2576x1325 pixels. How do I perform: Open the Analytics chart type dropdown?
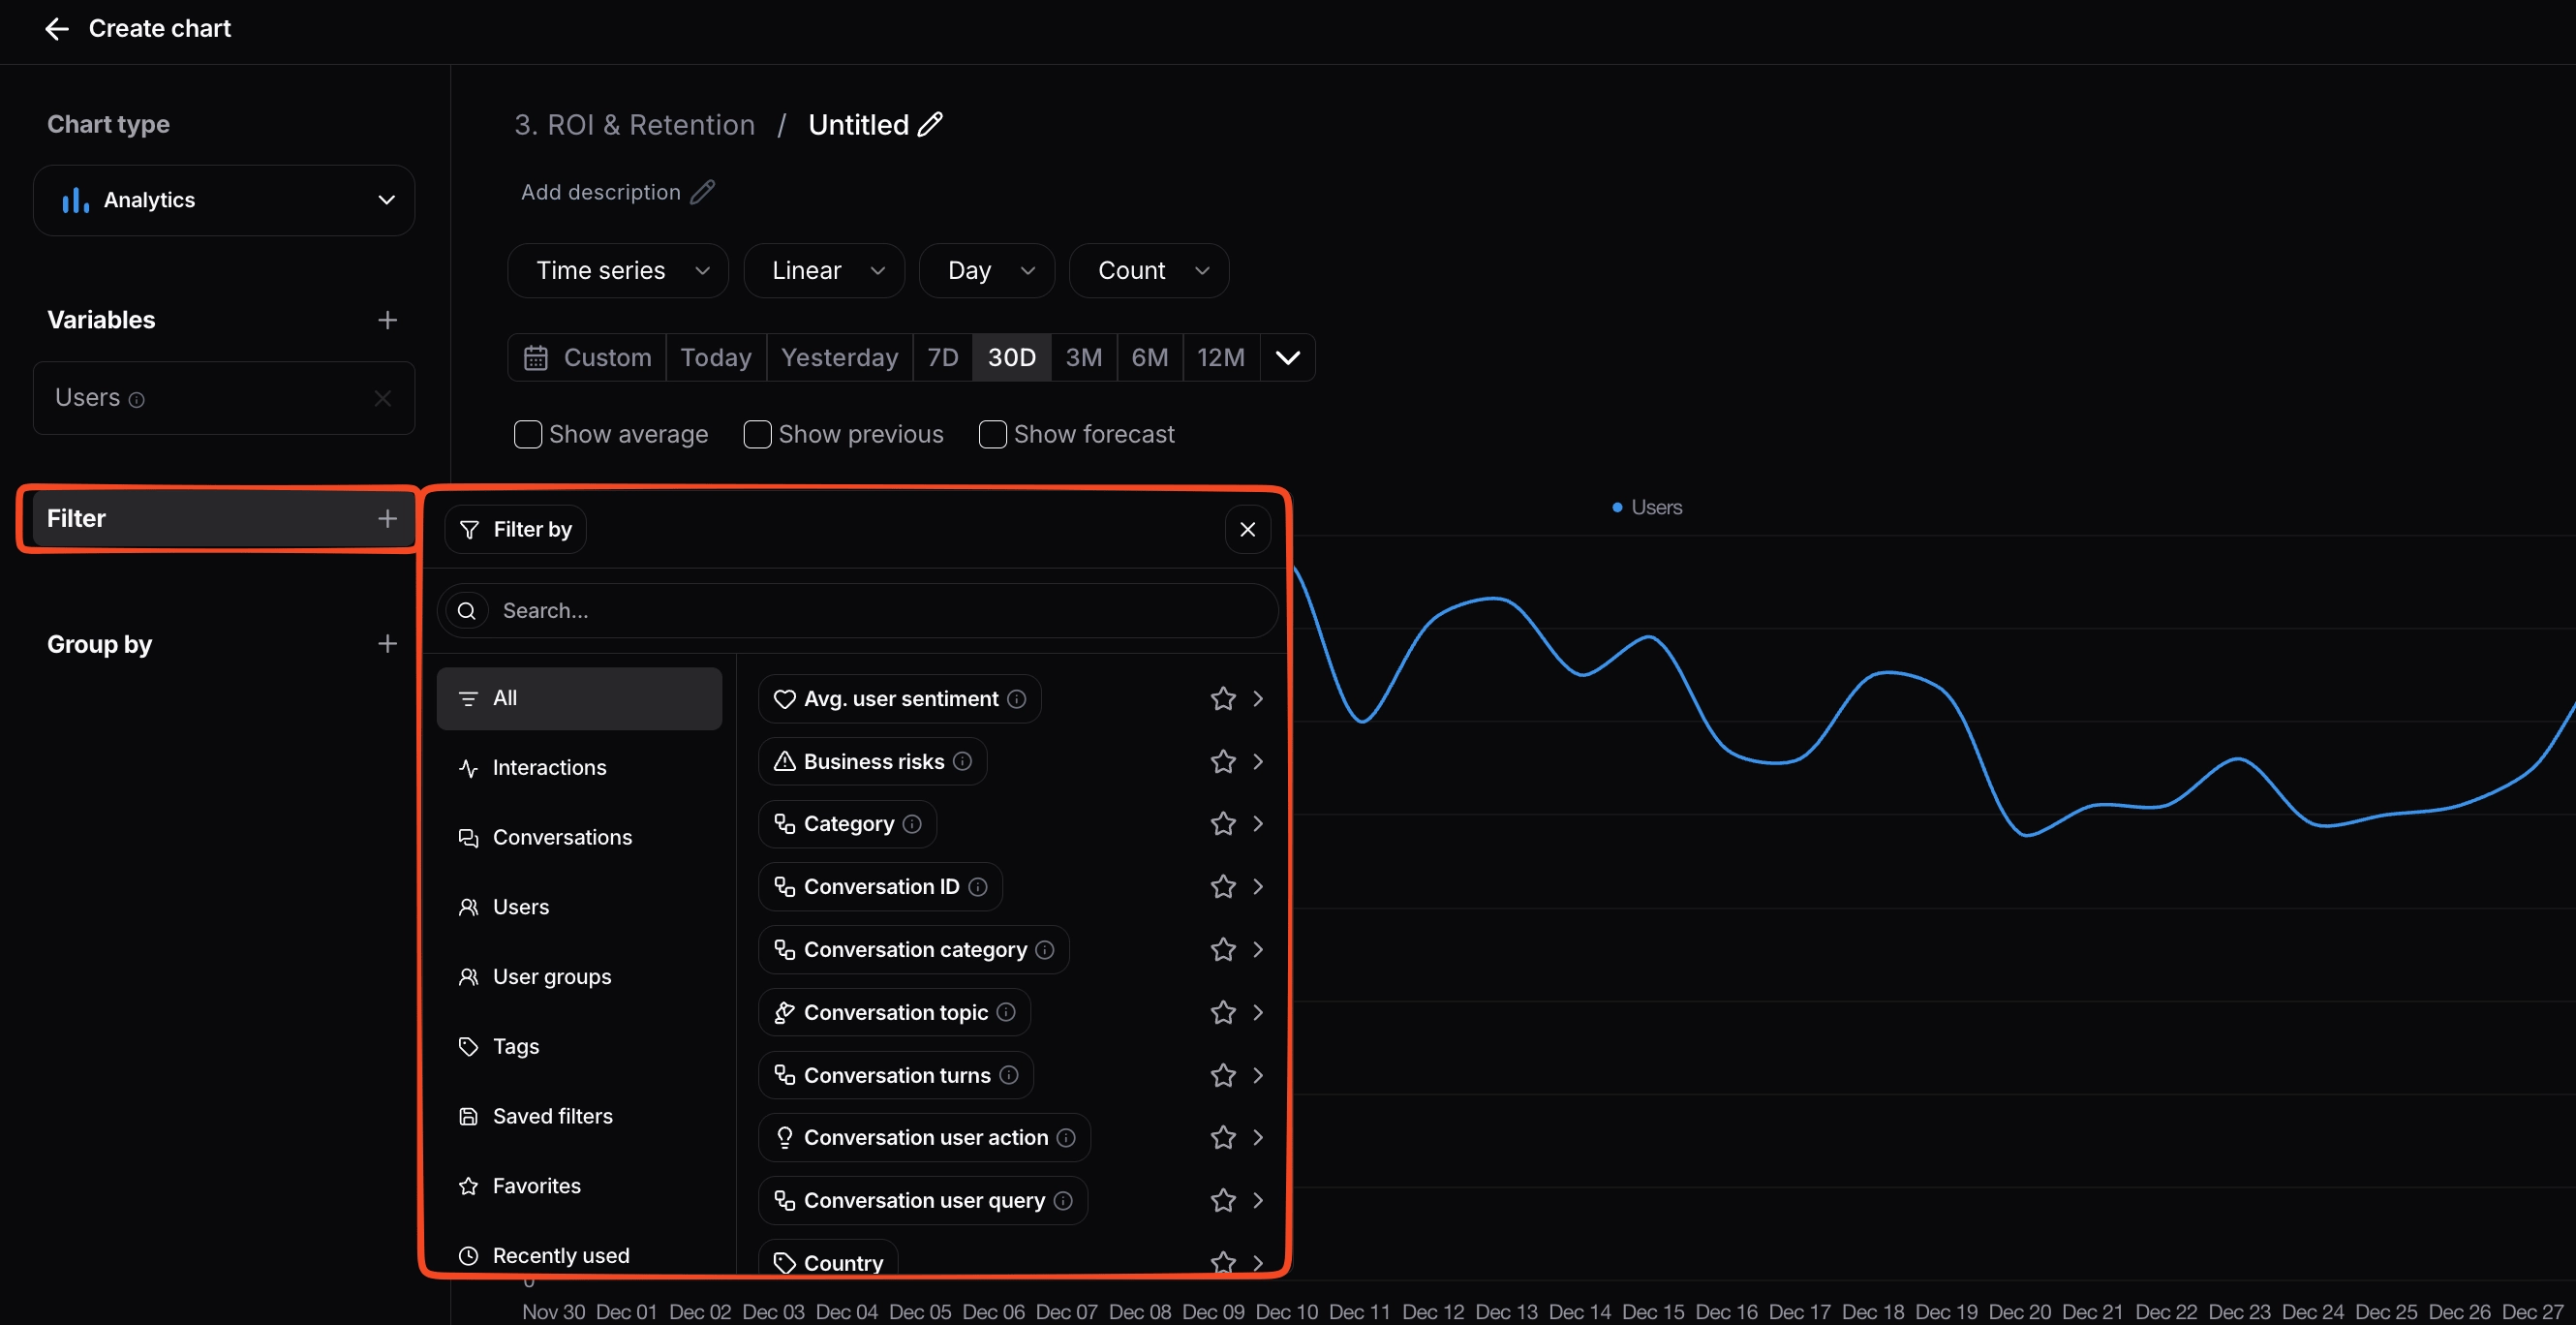click(x=224, y=200)
